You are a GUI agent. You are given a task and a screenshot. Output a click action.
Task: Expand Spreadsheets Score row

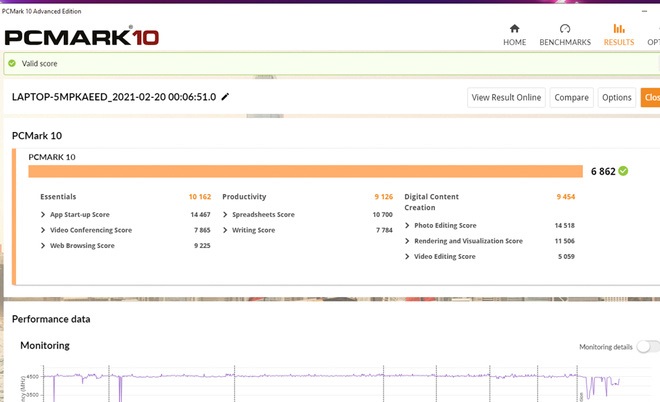(x=225, y=215)
